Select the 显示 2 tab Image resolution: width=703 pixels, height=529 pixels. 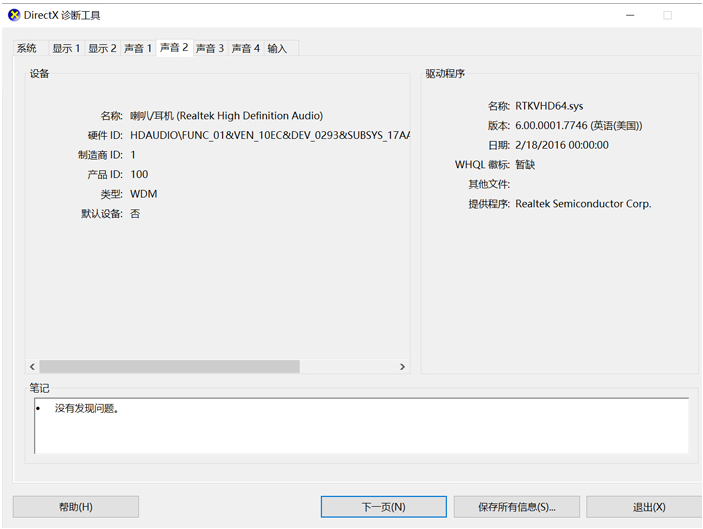[102, 49]
